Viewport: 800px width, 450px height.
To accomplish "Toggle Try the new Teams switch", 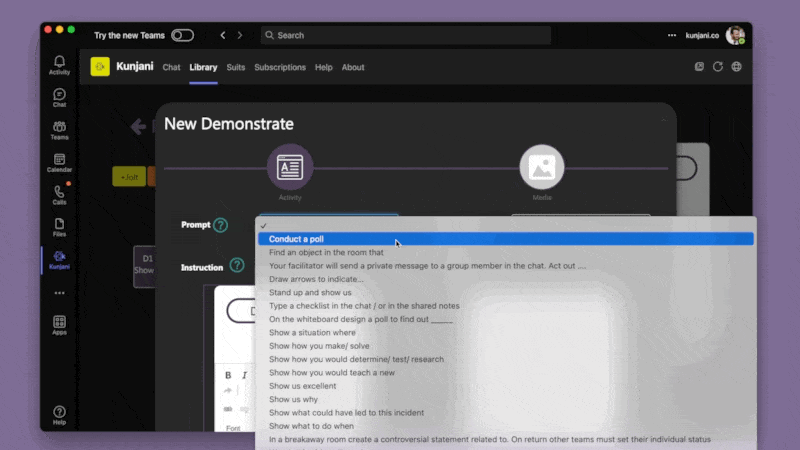I will click(182, 35).
